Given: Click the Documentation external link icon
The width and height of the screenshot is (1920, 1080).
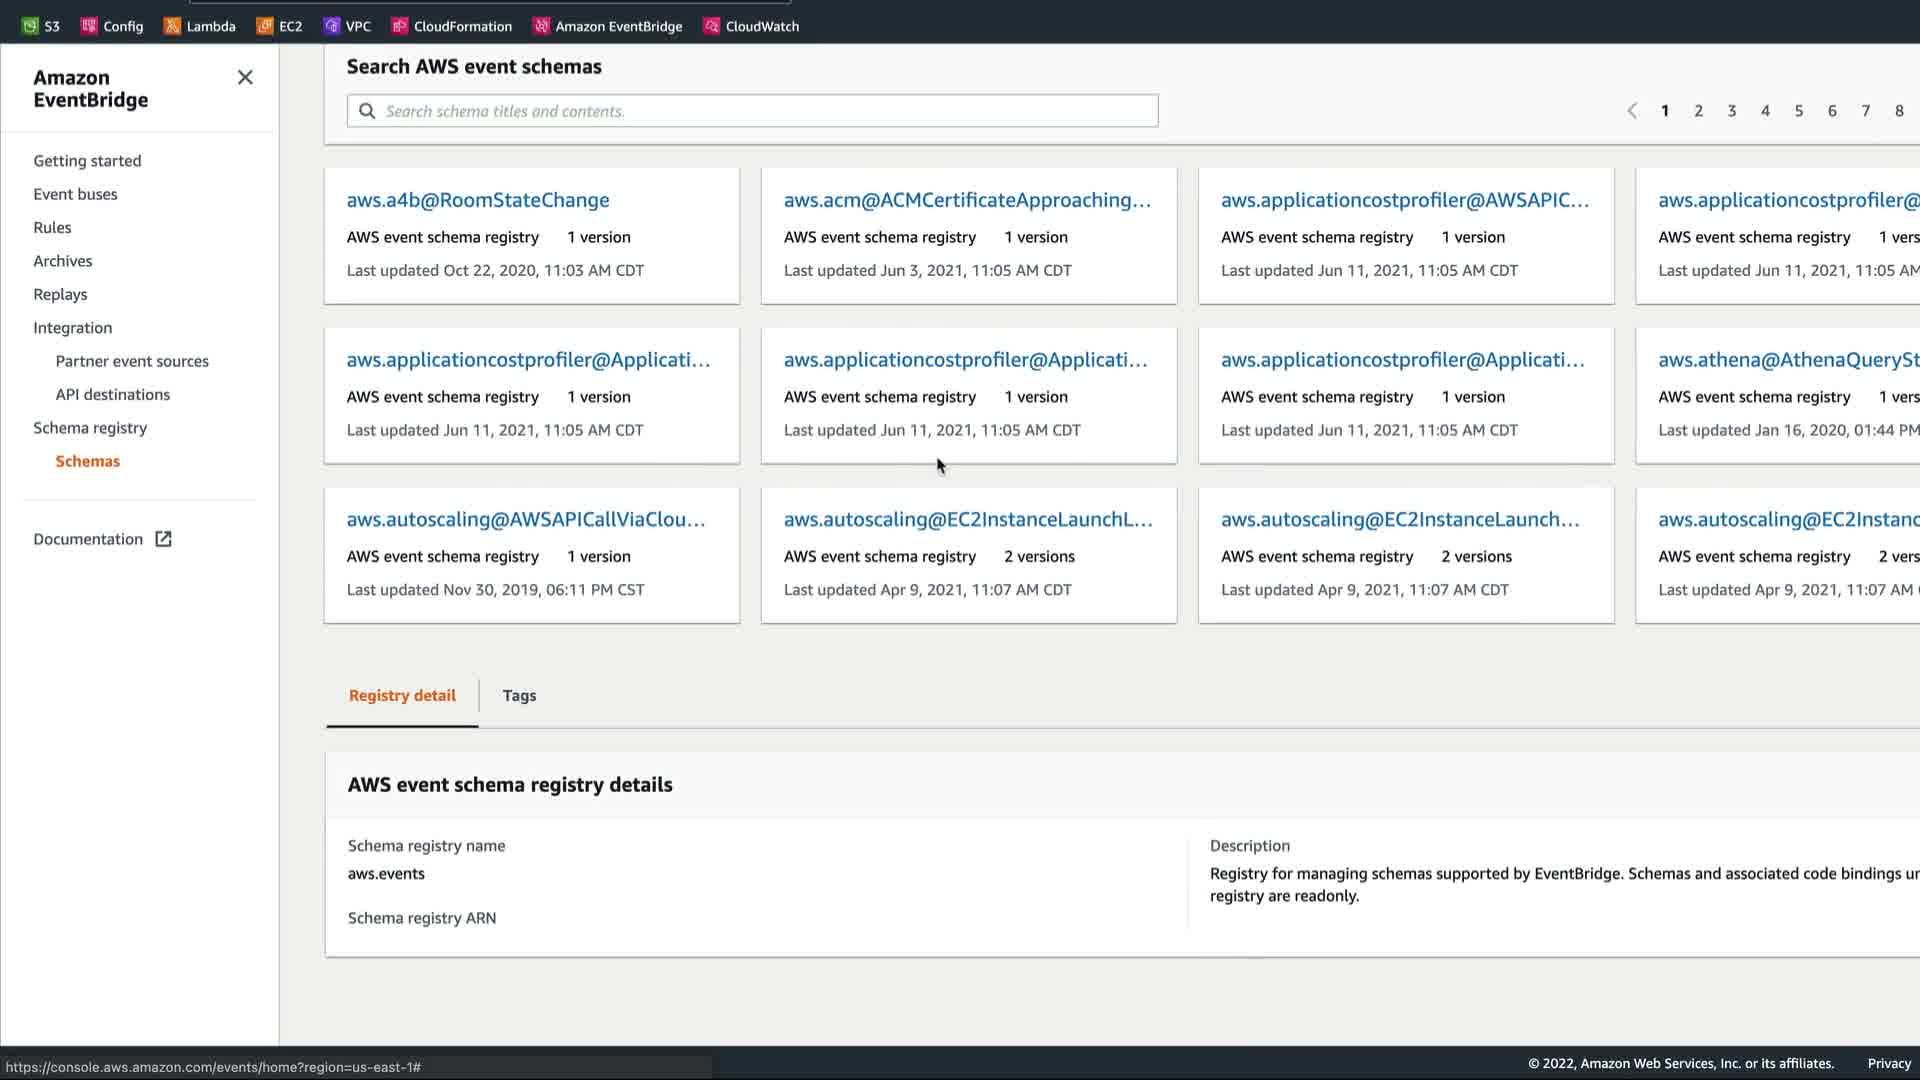Looking at the screenshot, I should pos(163,539).
